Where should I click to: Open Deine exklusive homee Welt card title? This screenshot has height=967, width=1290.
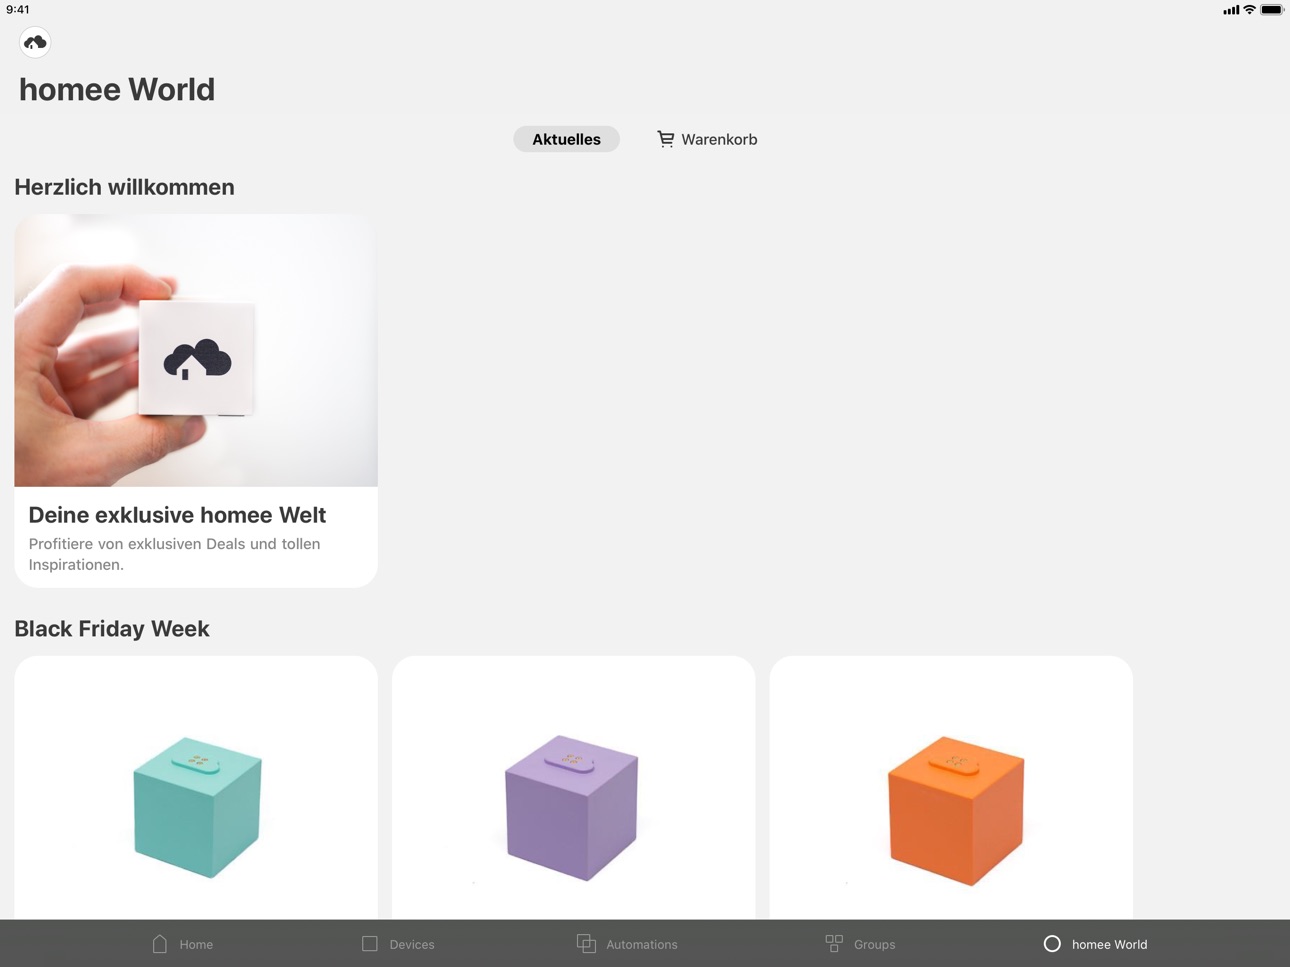(x=177, y=515)
